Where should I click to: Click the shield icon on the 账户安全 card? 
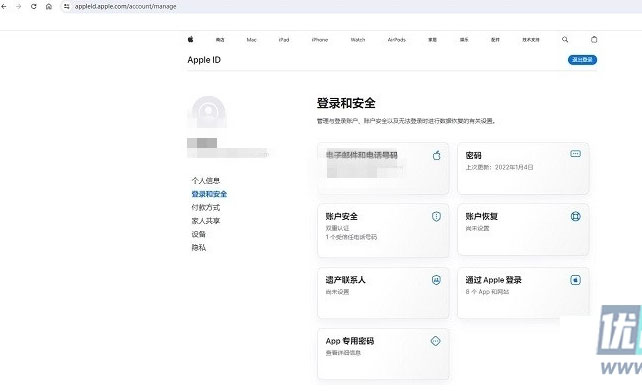pos(436,216)
